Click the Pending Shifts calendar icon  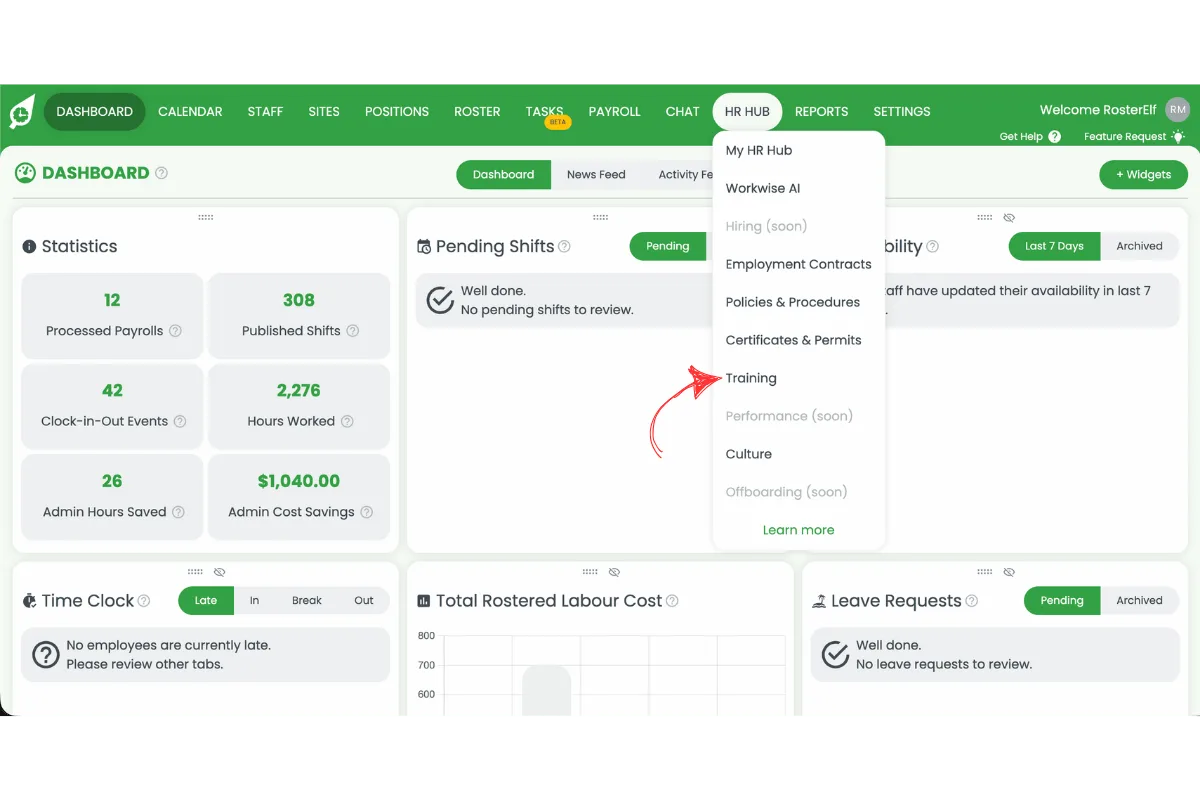click(x=424, y=246)
